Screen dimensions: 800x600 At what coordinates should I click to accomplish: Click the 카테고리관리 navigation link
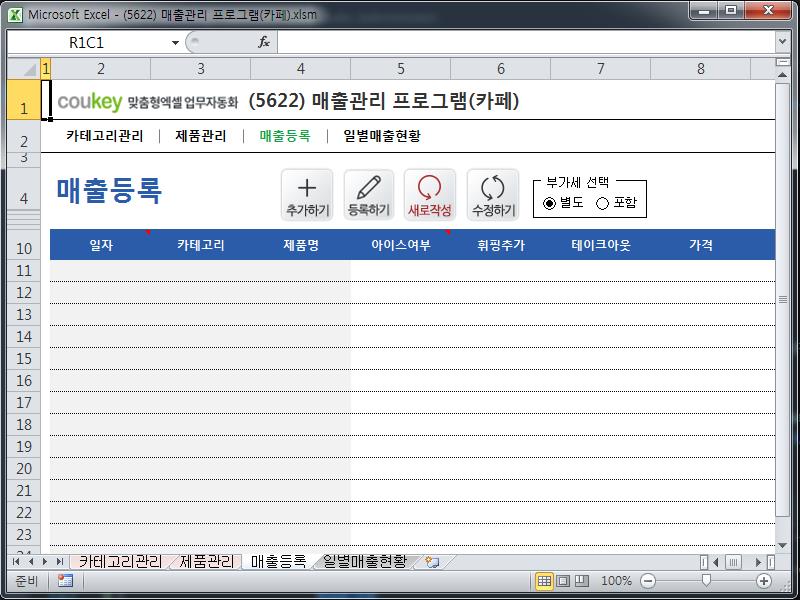[105, 136]
